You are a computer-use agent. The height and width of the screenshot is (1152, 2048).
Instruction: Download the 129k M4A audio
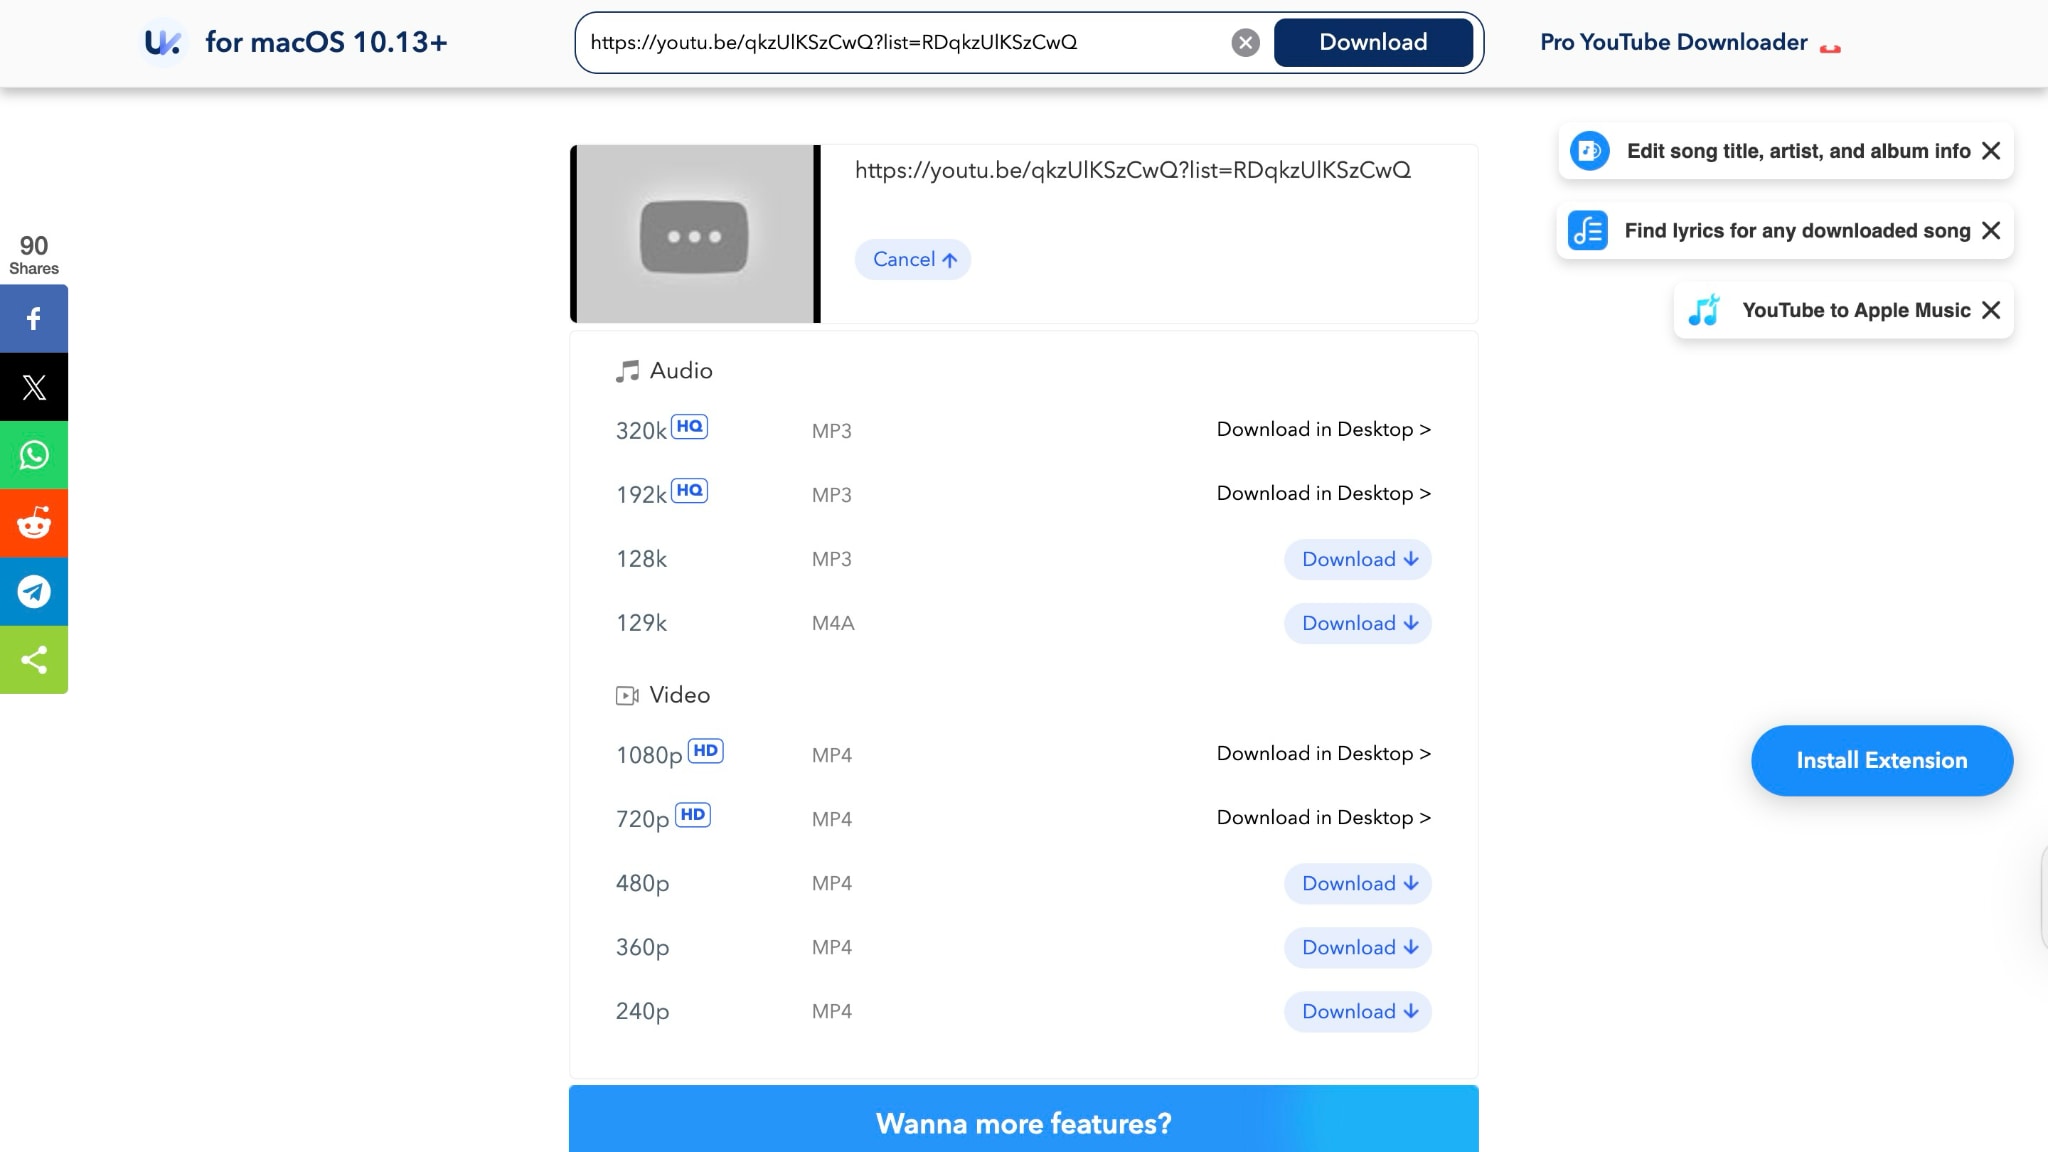[1358, 623]
